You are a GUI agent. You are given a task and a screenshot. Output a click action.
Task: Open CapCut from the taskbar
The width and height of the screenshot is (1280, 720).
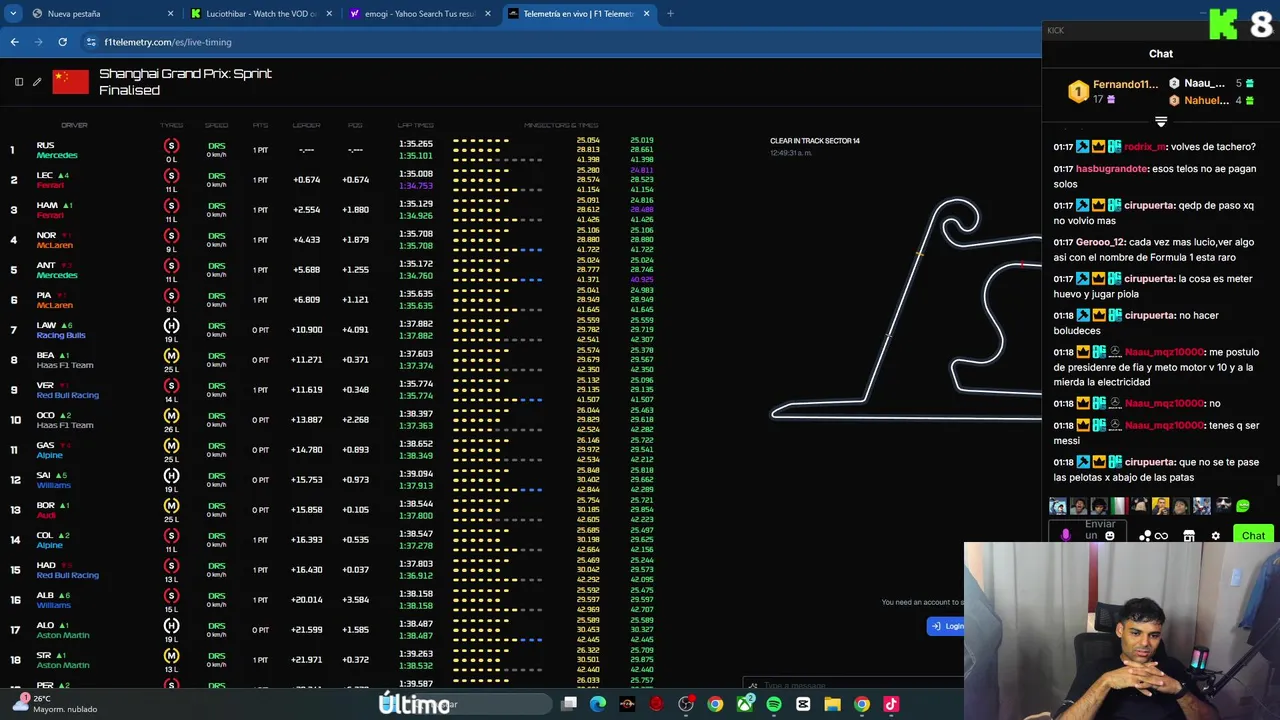803,704
